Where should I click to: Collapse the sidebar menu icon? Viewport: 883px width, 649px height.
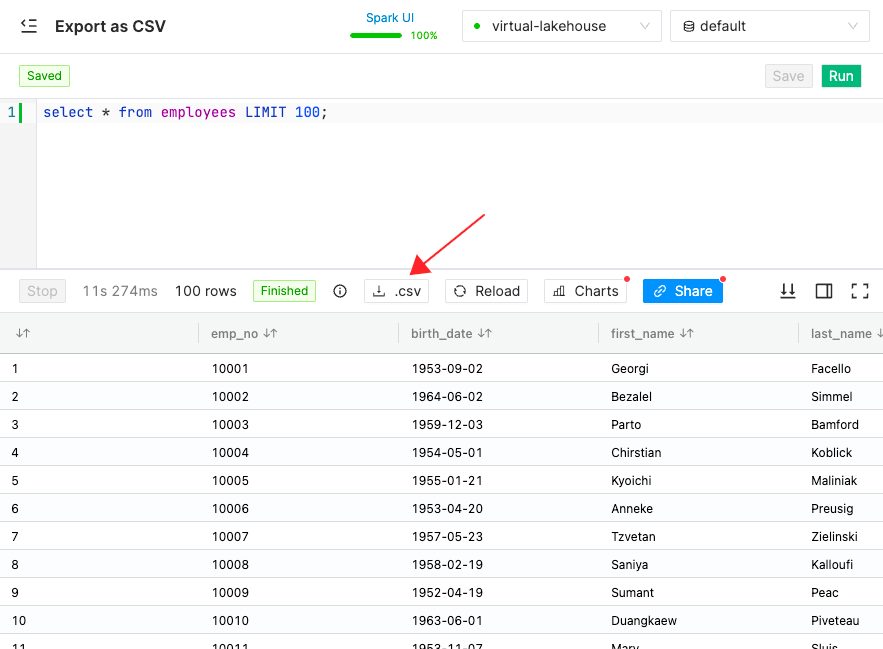click(29, 26)
